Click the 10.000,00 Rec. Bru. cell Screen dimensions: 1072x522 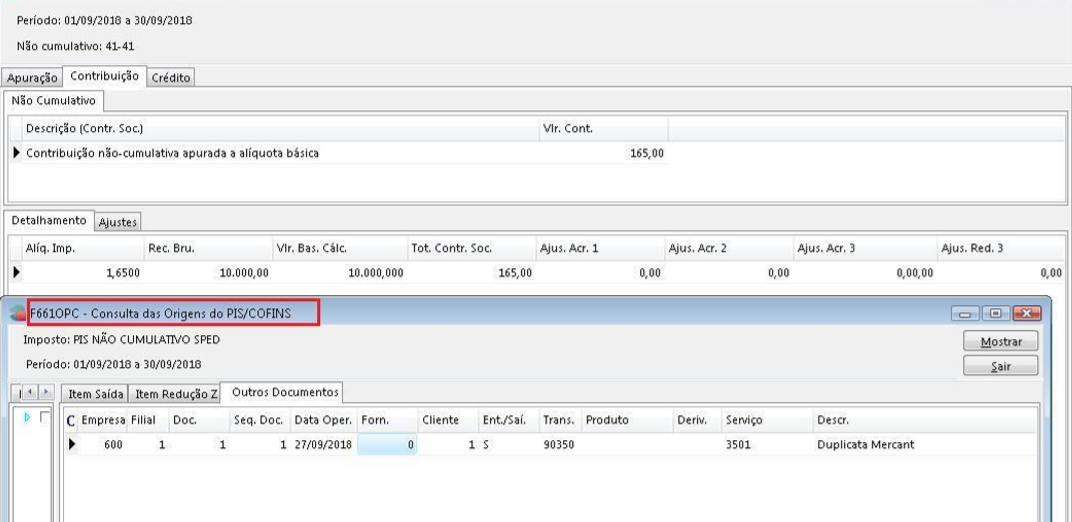point(244,273)
